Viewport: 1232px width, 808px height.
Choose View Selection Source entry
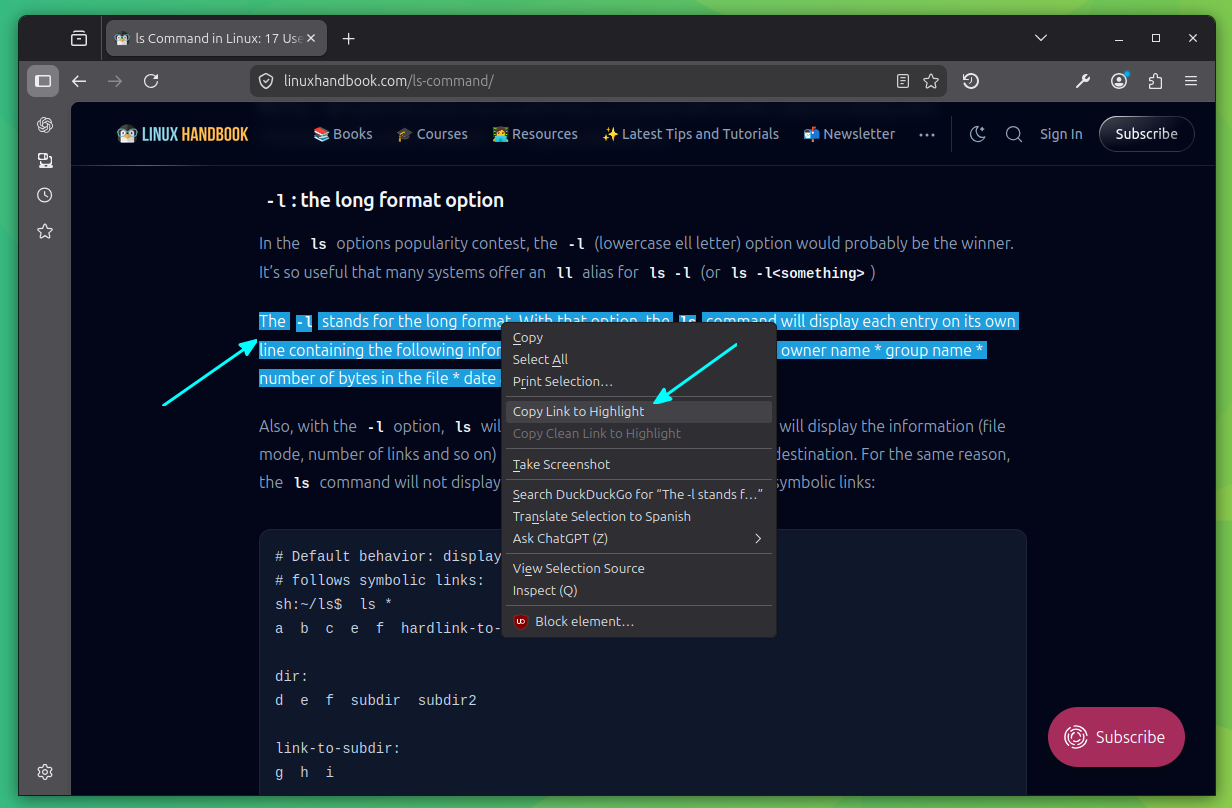639,569
